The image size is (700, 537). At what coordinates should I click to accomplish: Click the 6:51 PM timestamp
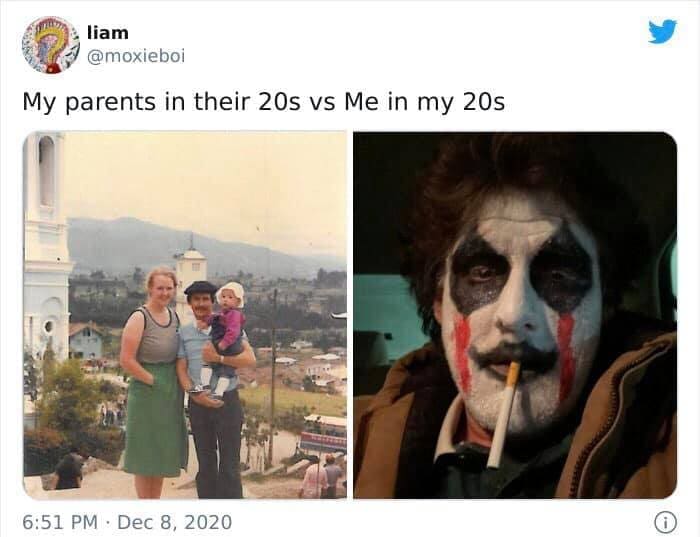click(59, 522)
